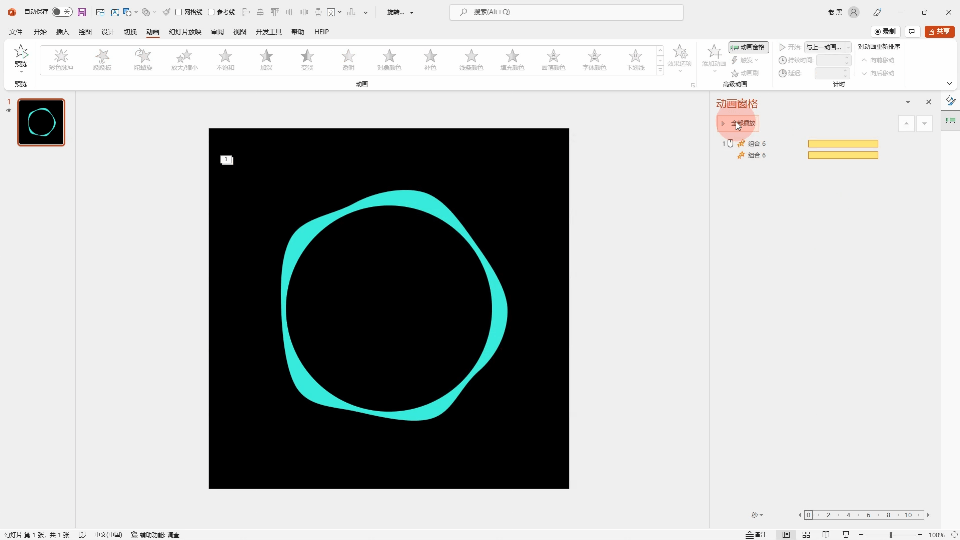
Task: Select slide 1 thumbnail in the panel
Action: (x=41, y=122)
